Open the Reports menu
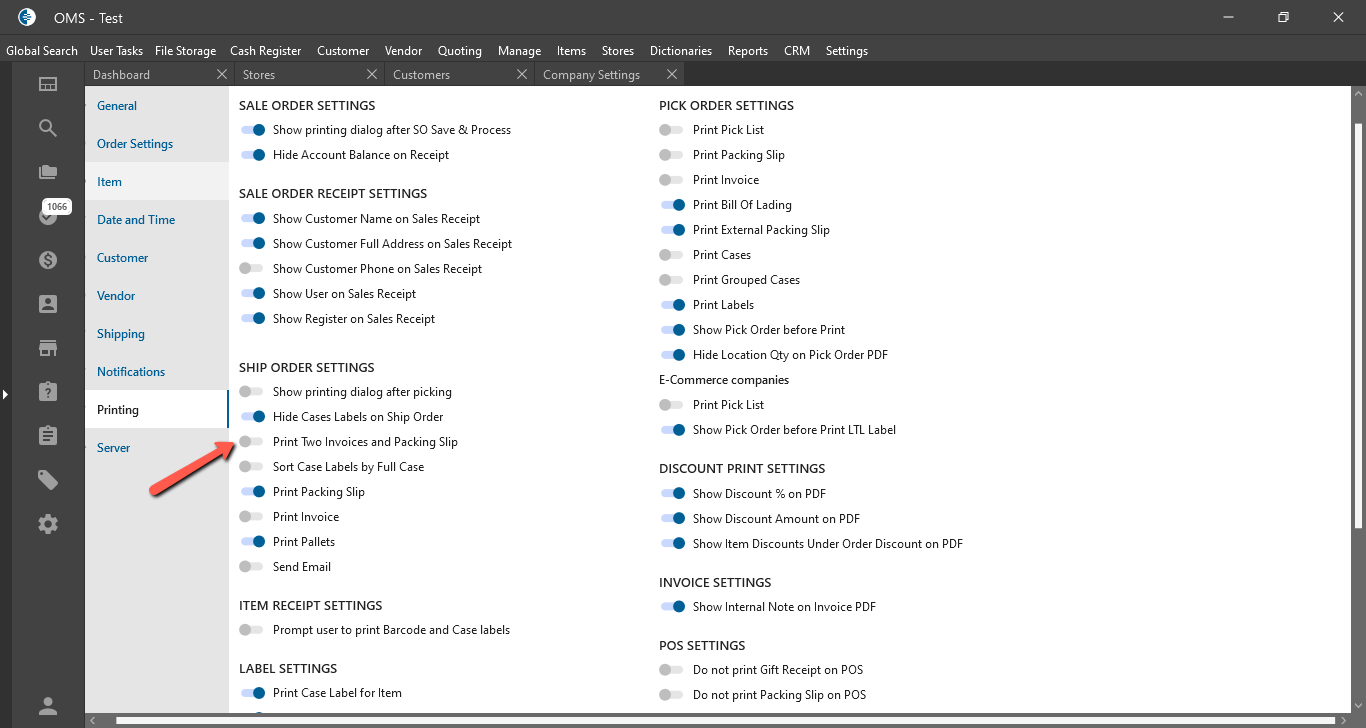The image size is (1366, 728). point(748,51)
